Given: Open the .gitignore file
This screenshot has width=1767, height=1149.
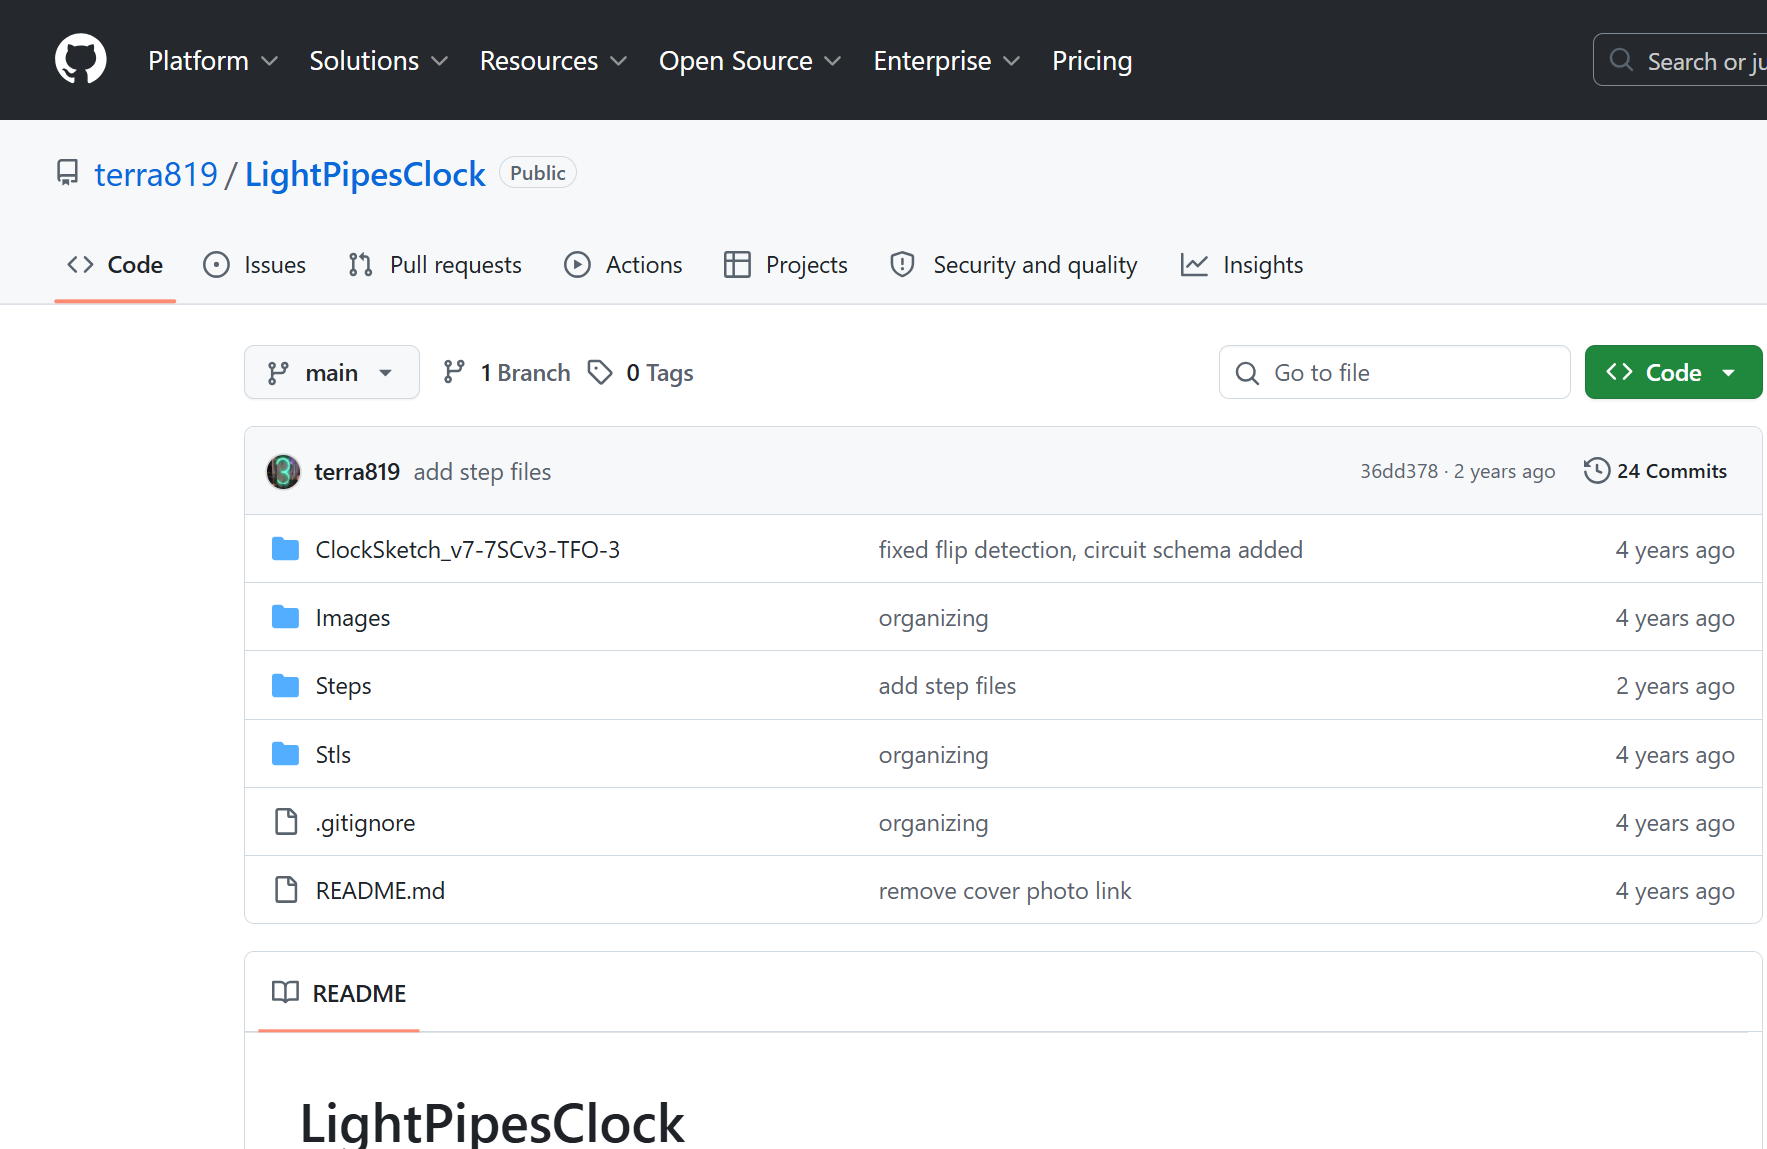Looking at the screenshot, I should click(365, 823).
